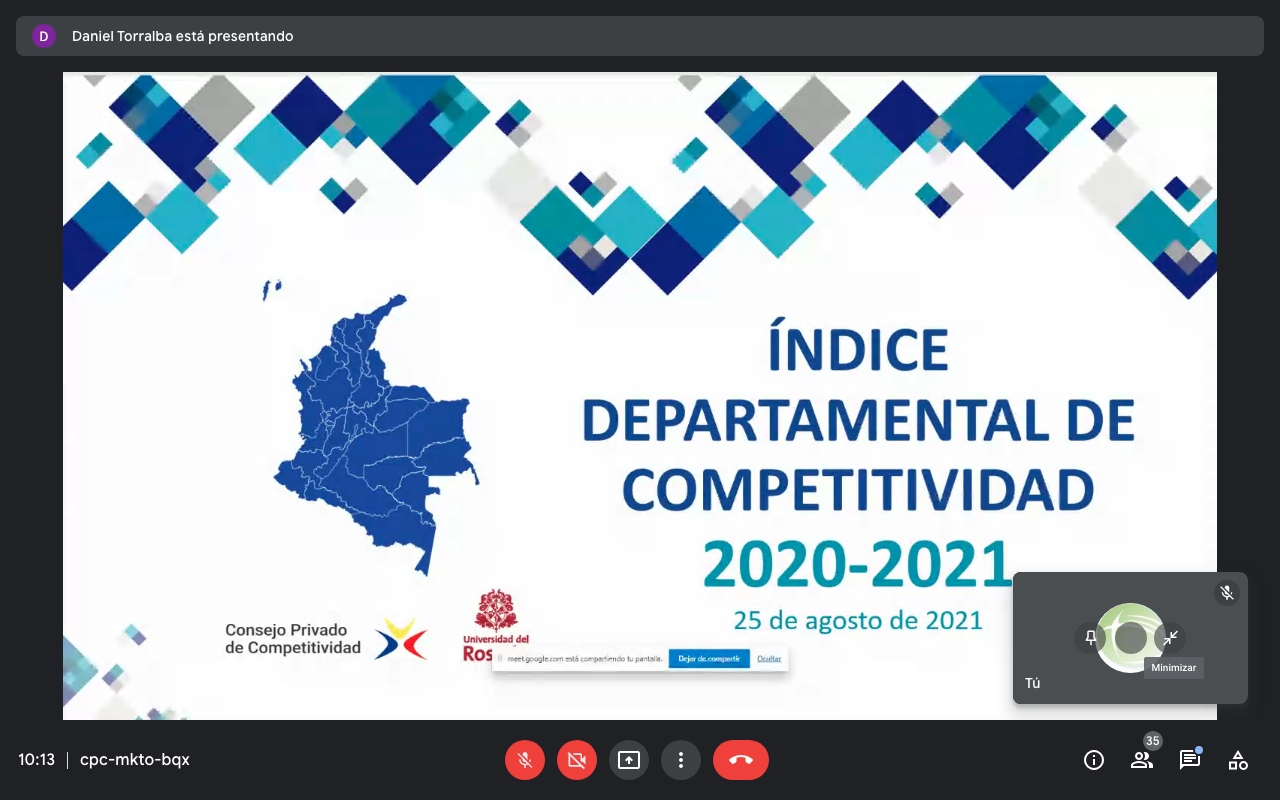Click the "Dejar de compartir" button
Screen dimensions: 1280x800
tap(709, 659)
